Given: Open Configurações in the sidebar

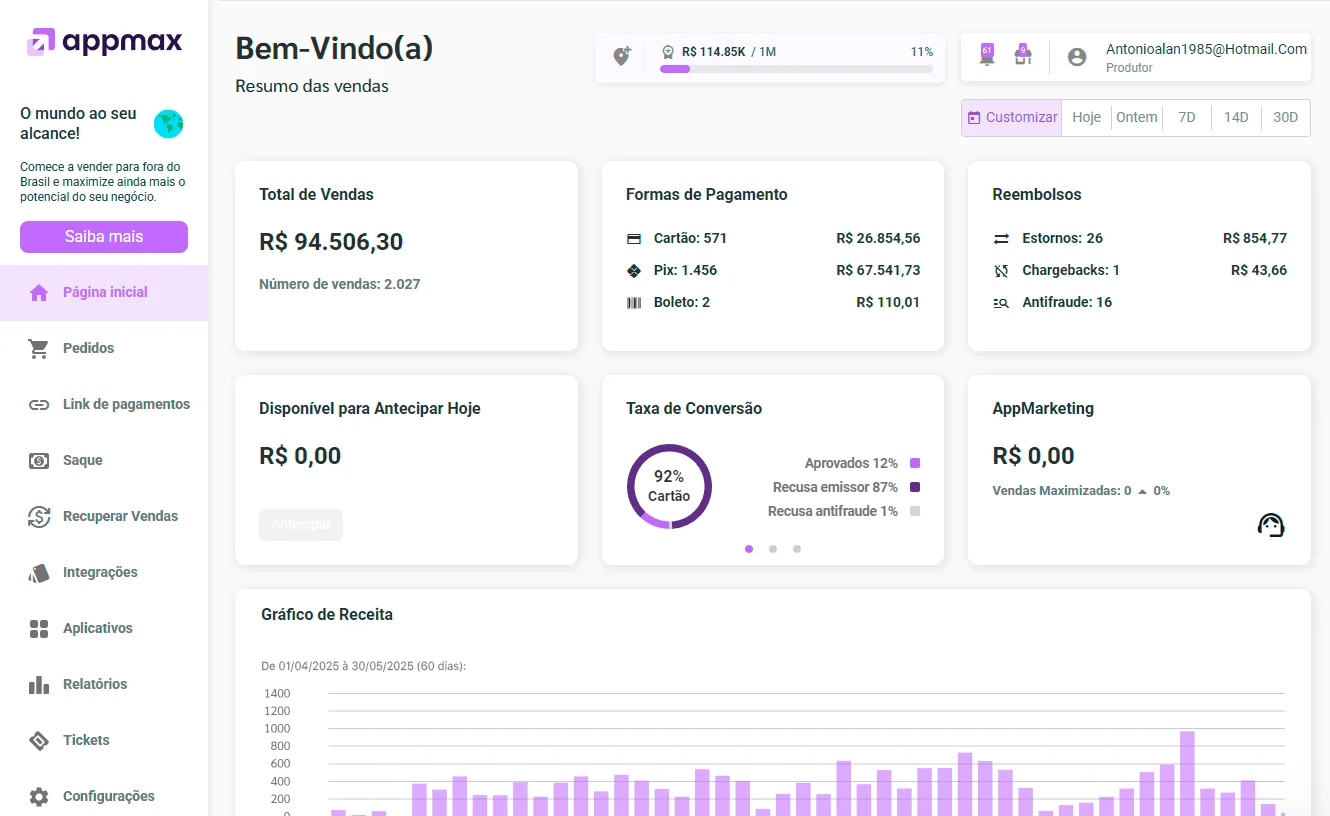Looking at the screenshot, I should (x=108, y=796).
